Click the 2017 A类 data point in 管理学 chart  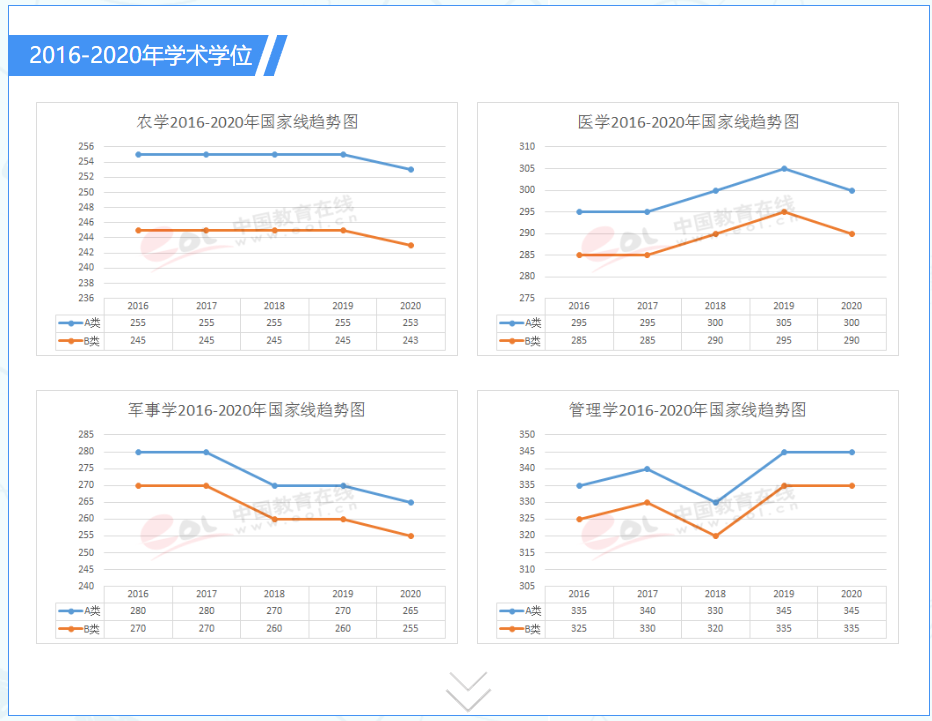[x=647, y=469]
